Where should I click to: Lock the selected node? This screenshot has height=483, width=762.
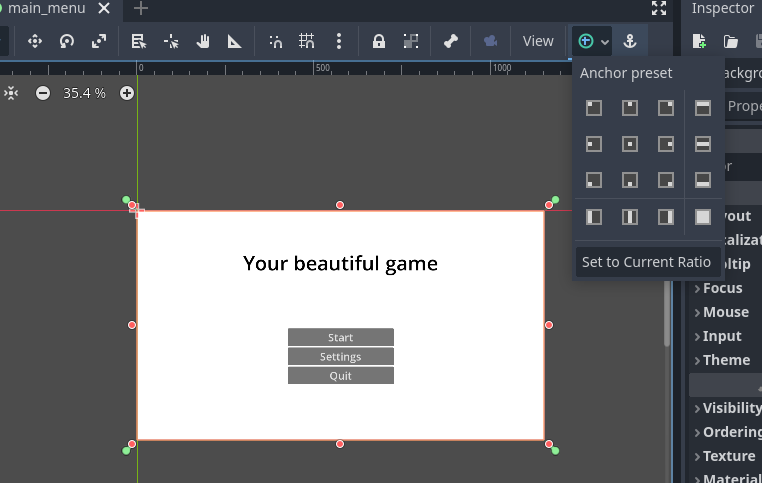[379, 41]
